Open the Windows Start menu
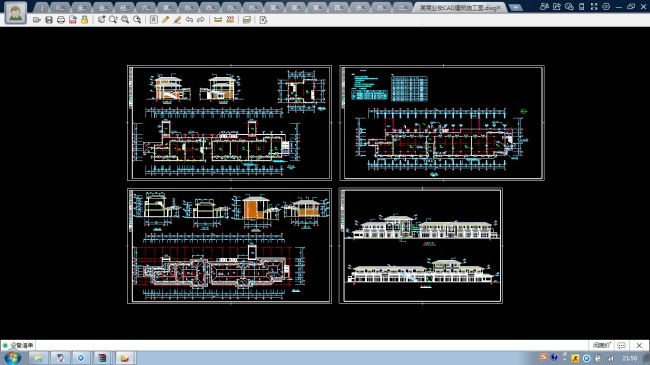 coord(12,358)
